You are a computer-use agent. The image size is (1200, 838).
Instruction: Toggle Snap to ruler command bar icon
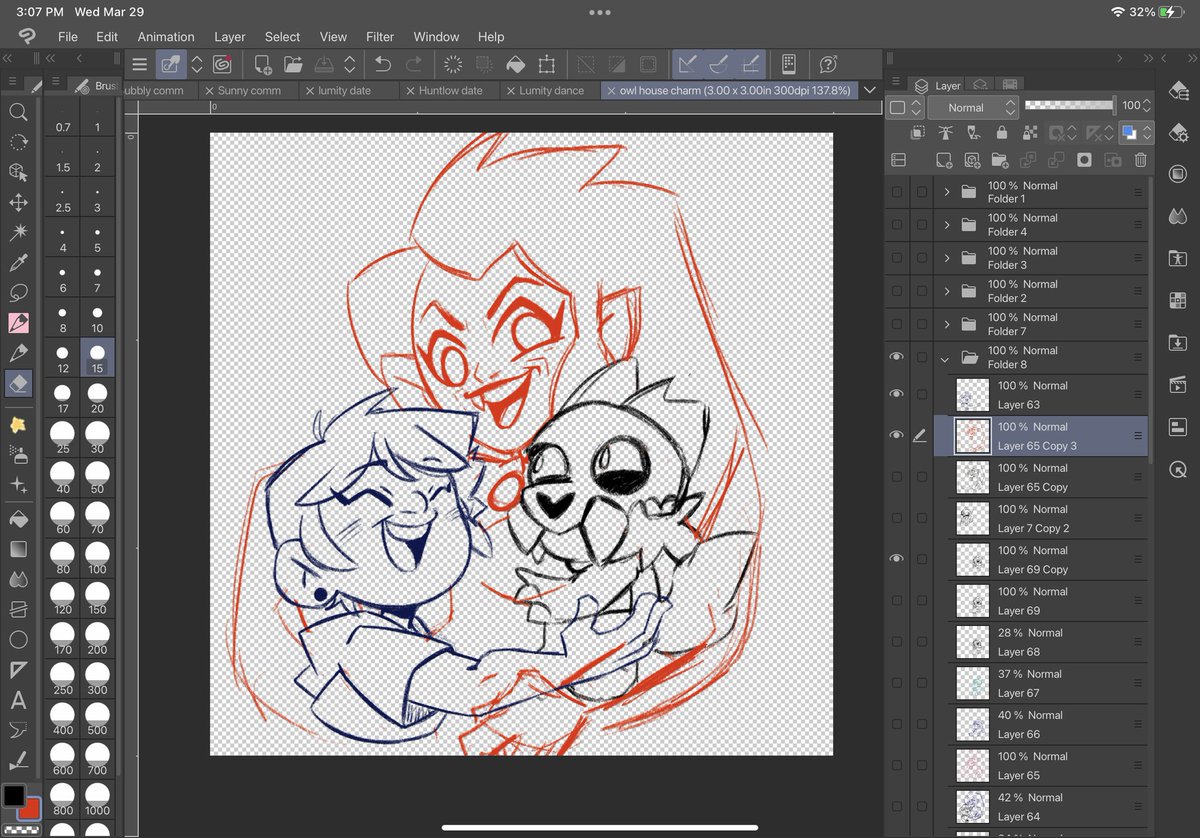(x=687, y=64)
